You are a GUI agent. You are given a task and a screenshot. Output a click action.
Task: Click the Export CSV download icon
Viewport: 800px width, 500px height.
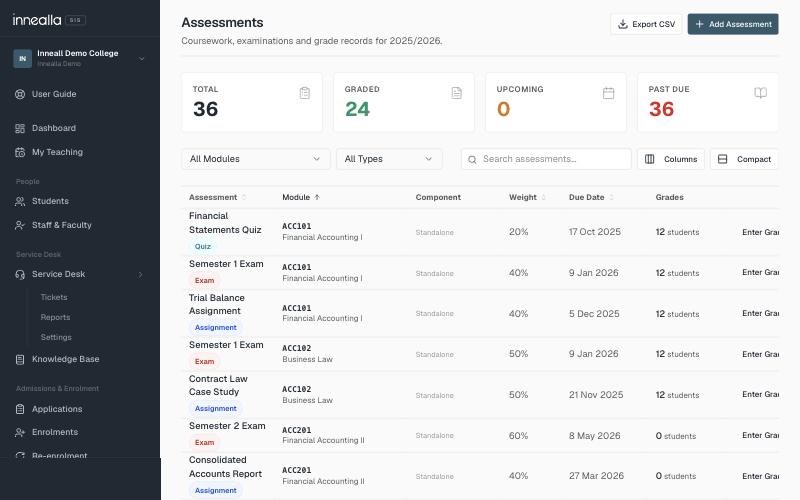click(622, 24)
